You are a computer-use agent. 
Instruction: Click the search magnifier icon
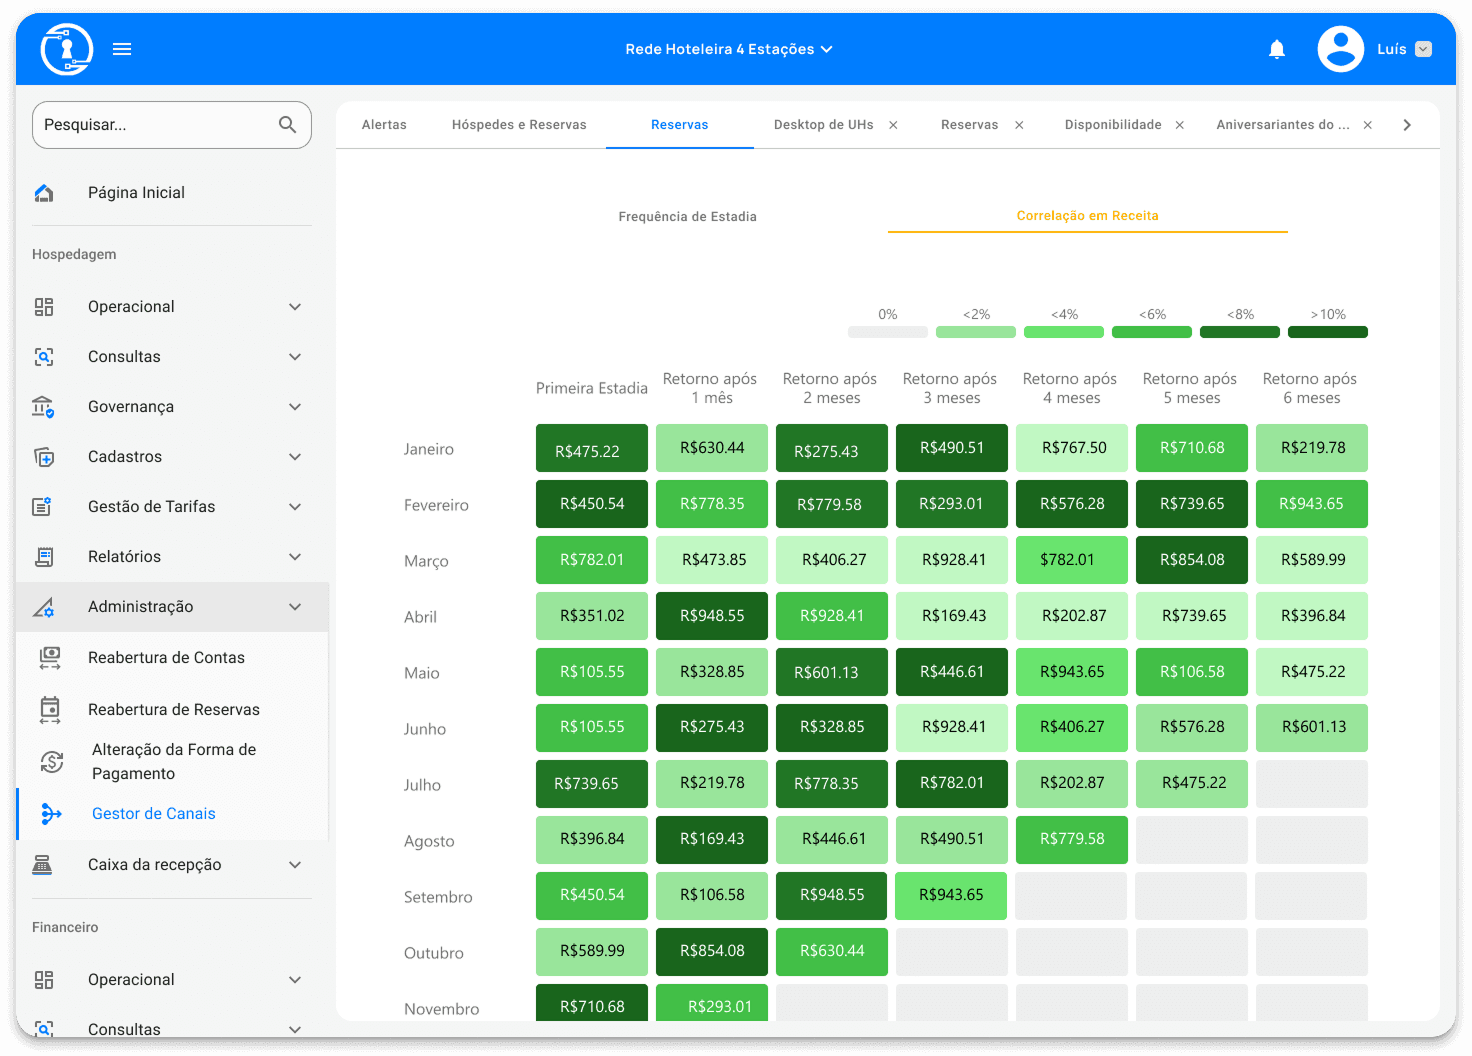287,125
